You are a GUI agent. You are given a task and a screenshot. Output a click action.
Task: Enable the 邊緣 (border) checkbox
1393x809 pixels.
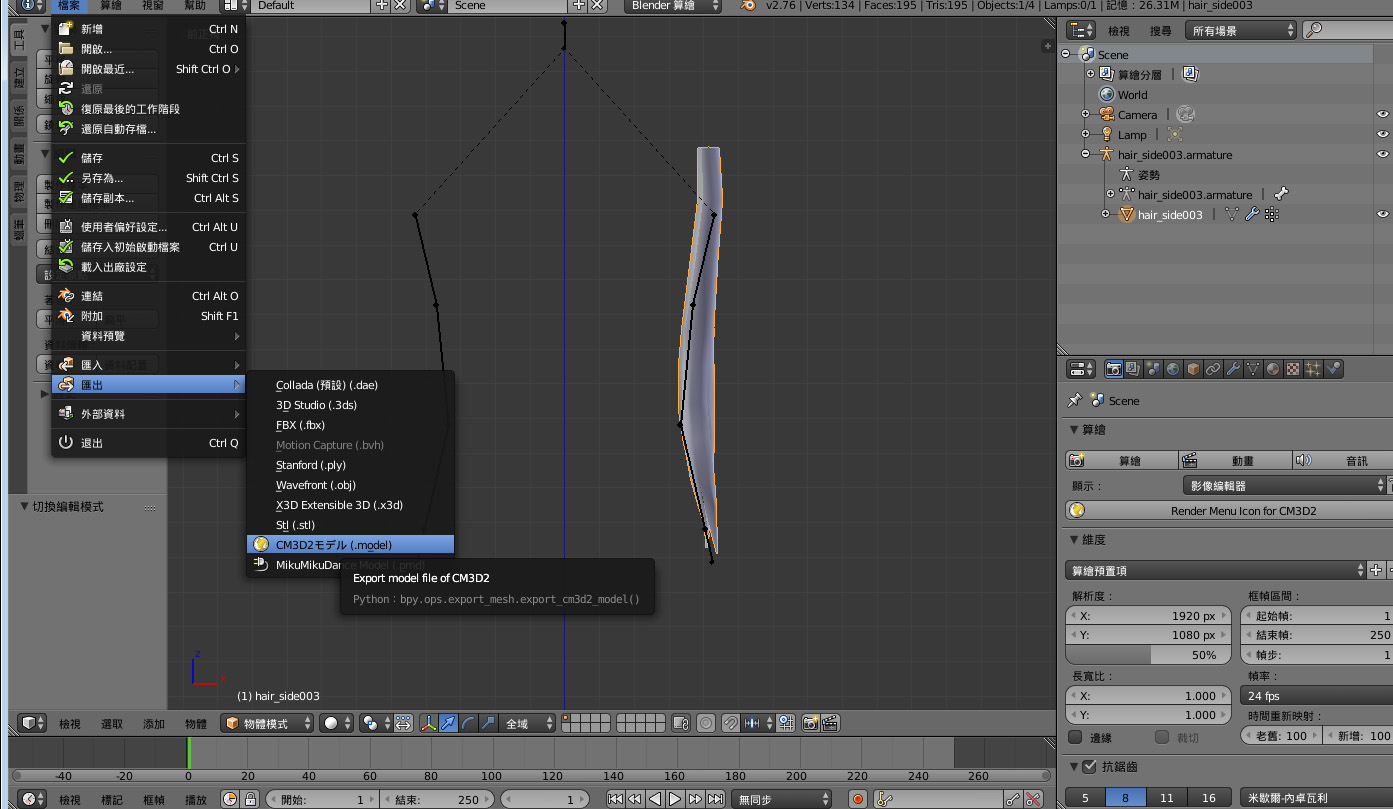click(x=1075, y=737)
